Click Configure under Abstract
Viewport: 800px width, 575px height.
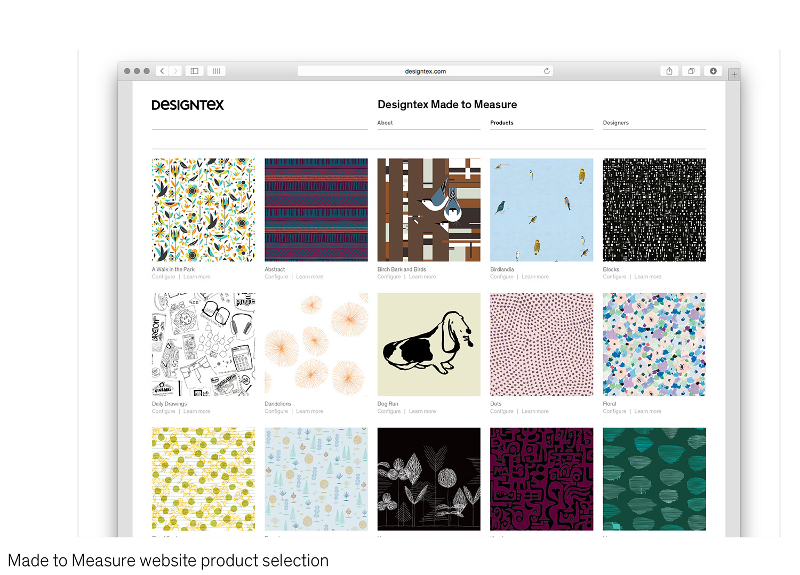[x=277, y=277]
